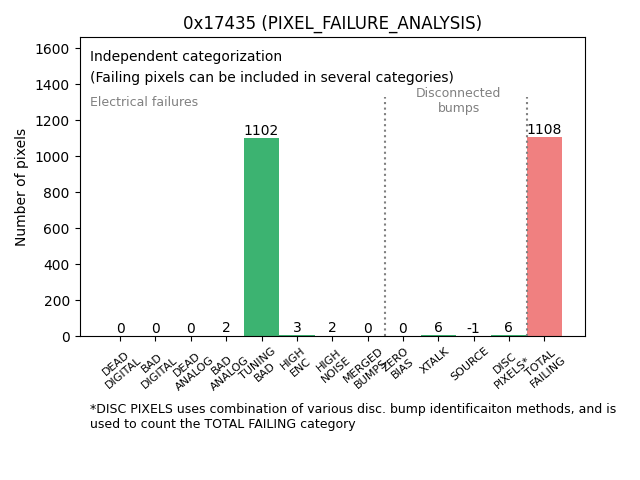Click the SOURCE axis label
This screenshot has height=480, width=640.
point(471,361)
